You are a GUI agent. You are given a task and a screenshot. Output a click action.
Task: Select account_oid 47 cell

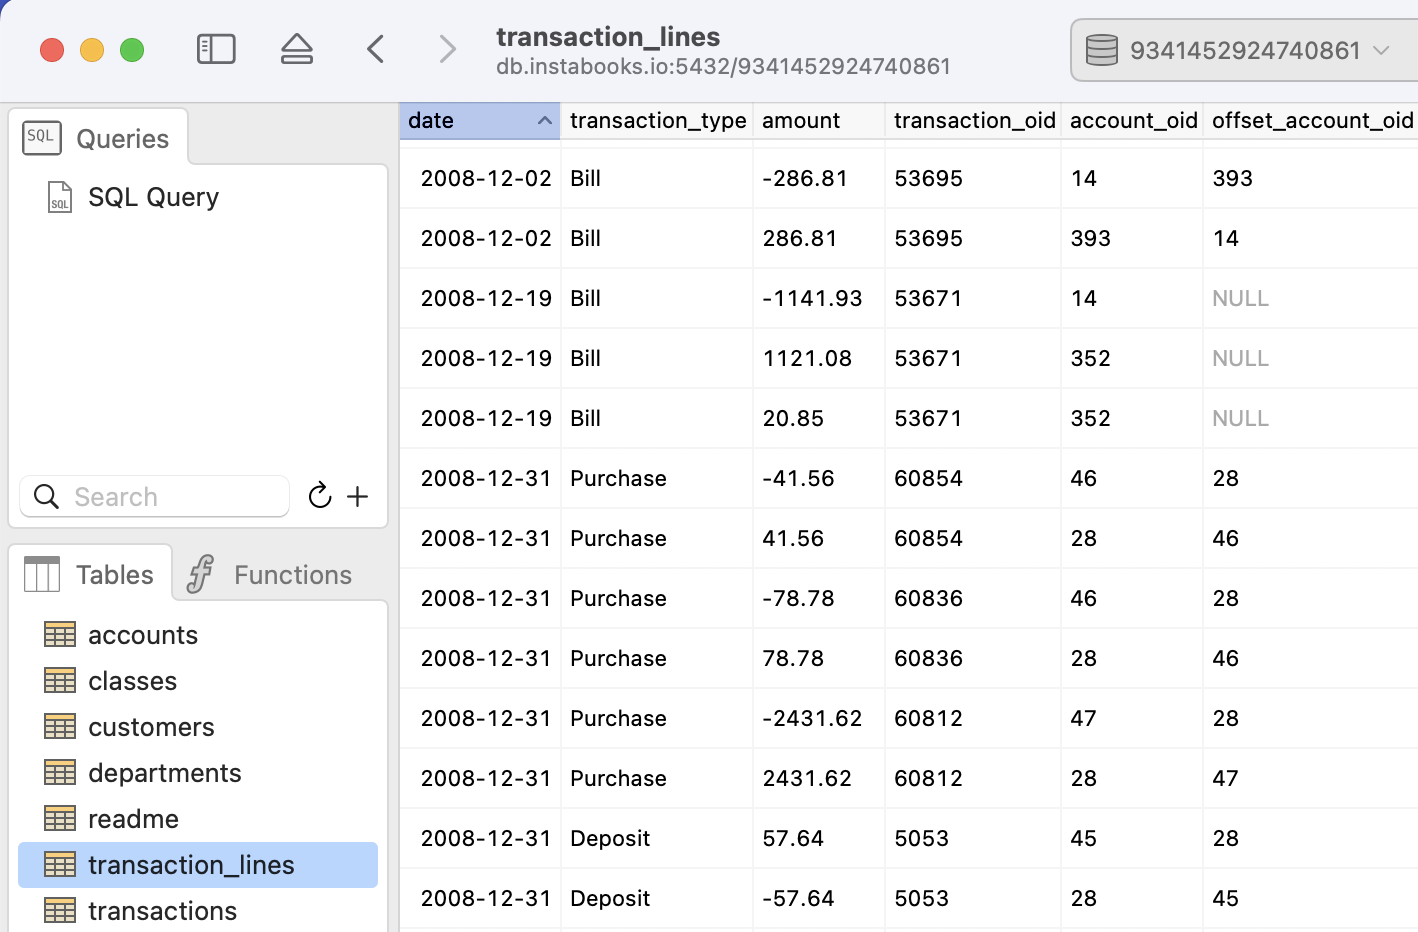coord(1132,718)
